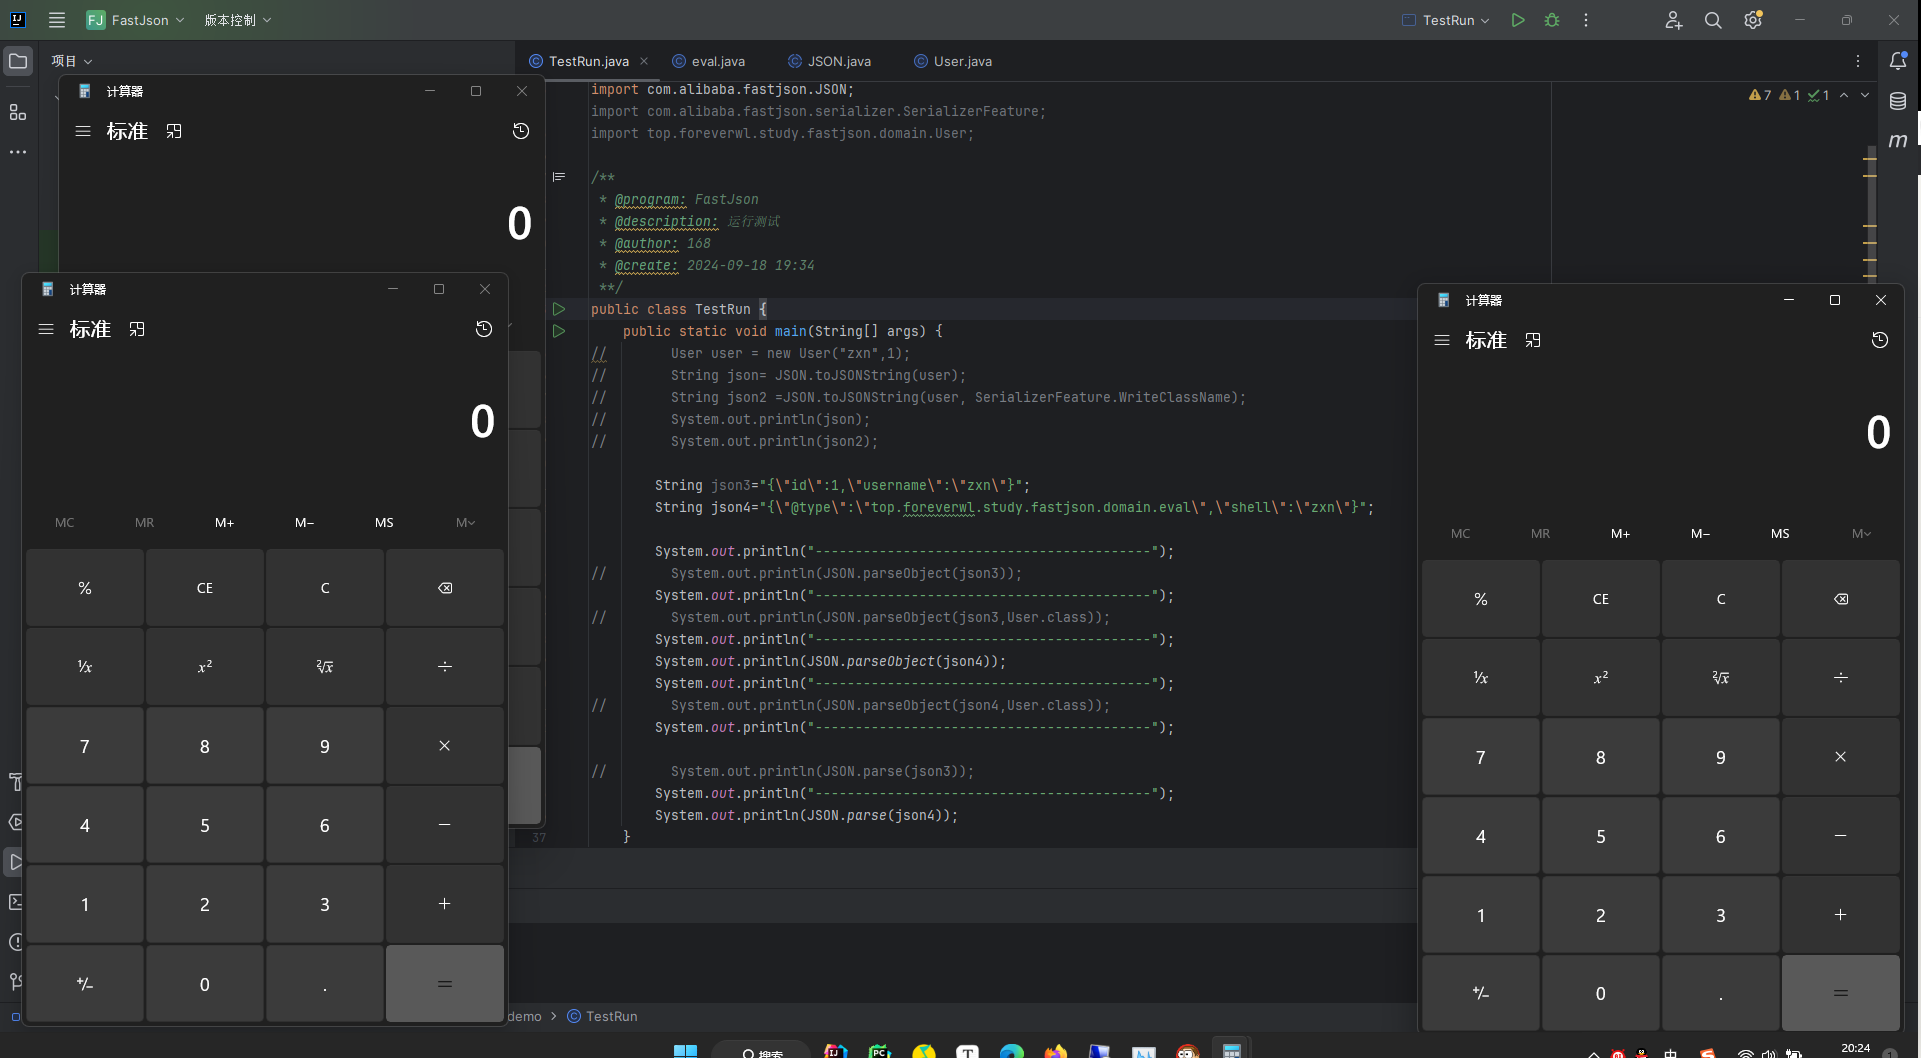
Task: Open IDE settings gear icon
Action: 1753,20
